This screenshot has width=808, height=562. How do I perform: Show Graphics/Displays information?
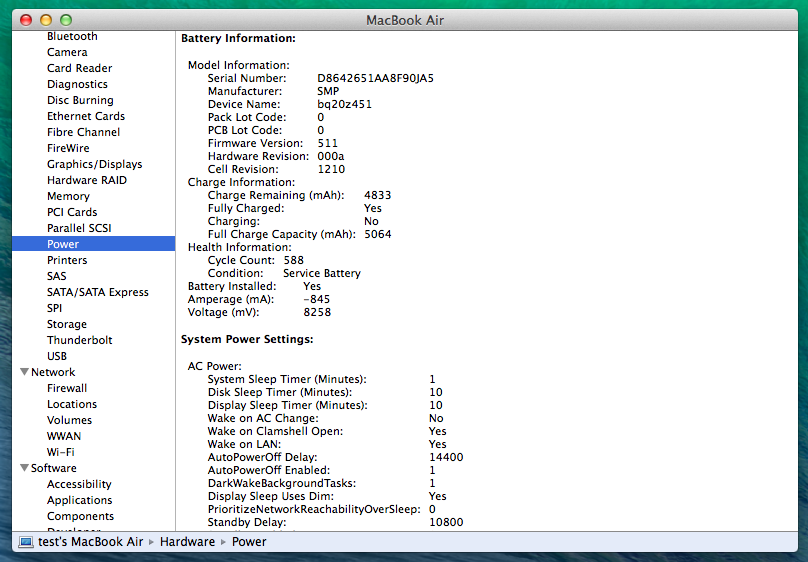pyautogui.click(x=95, y=164)
